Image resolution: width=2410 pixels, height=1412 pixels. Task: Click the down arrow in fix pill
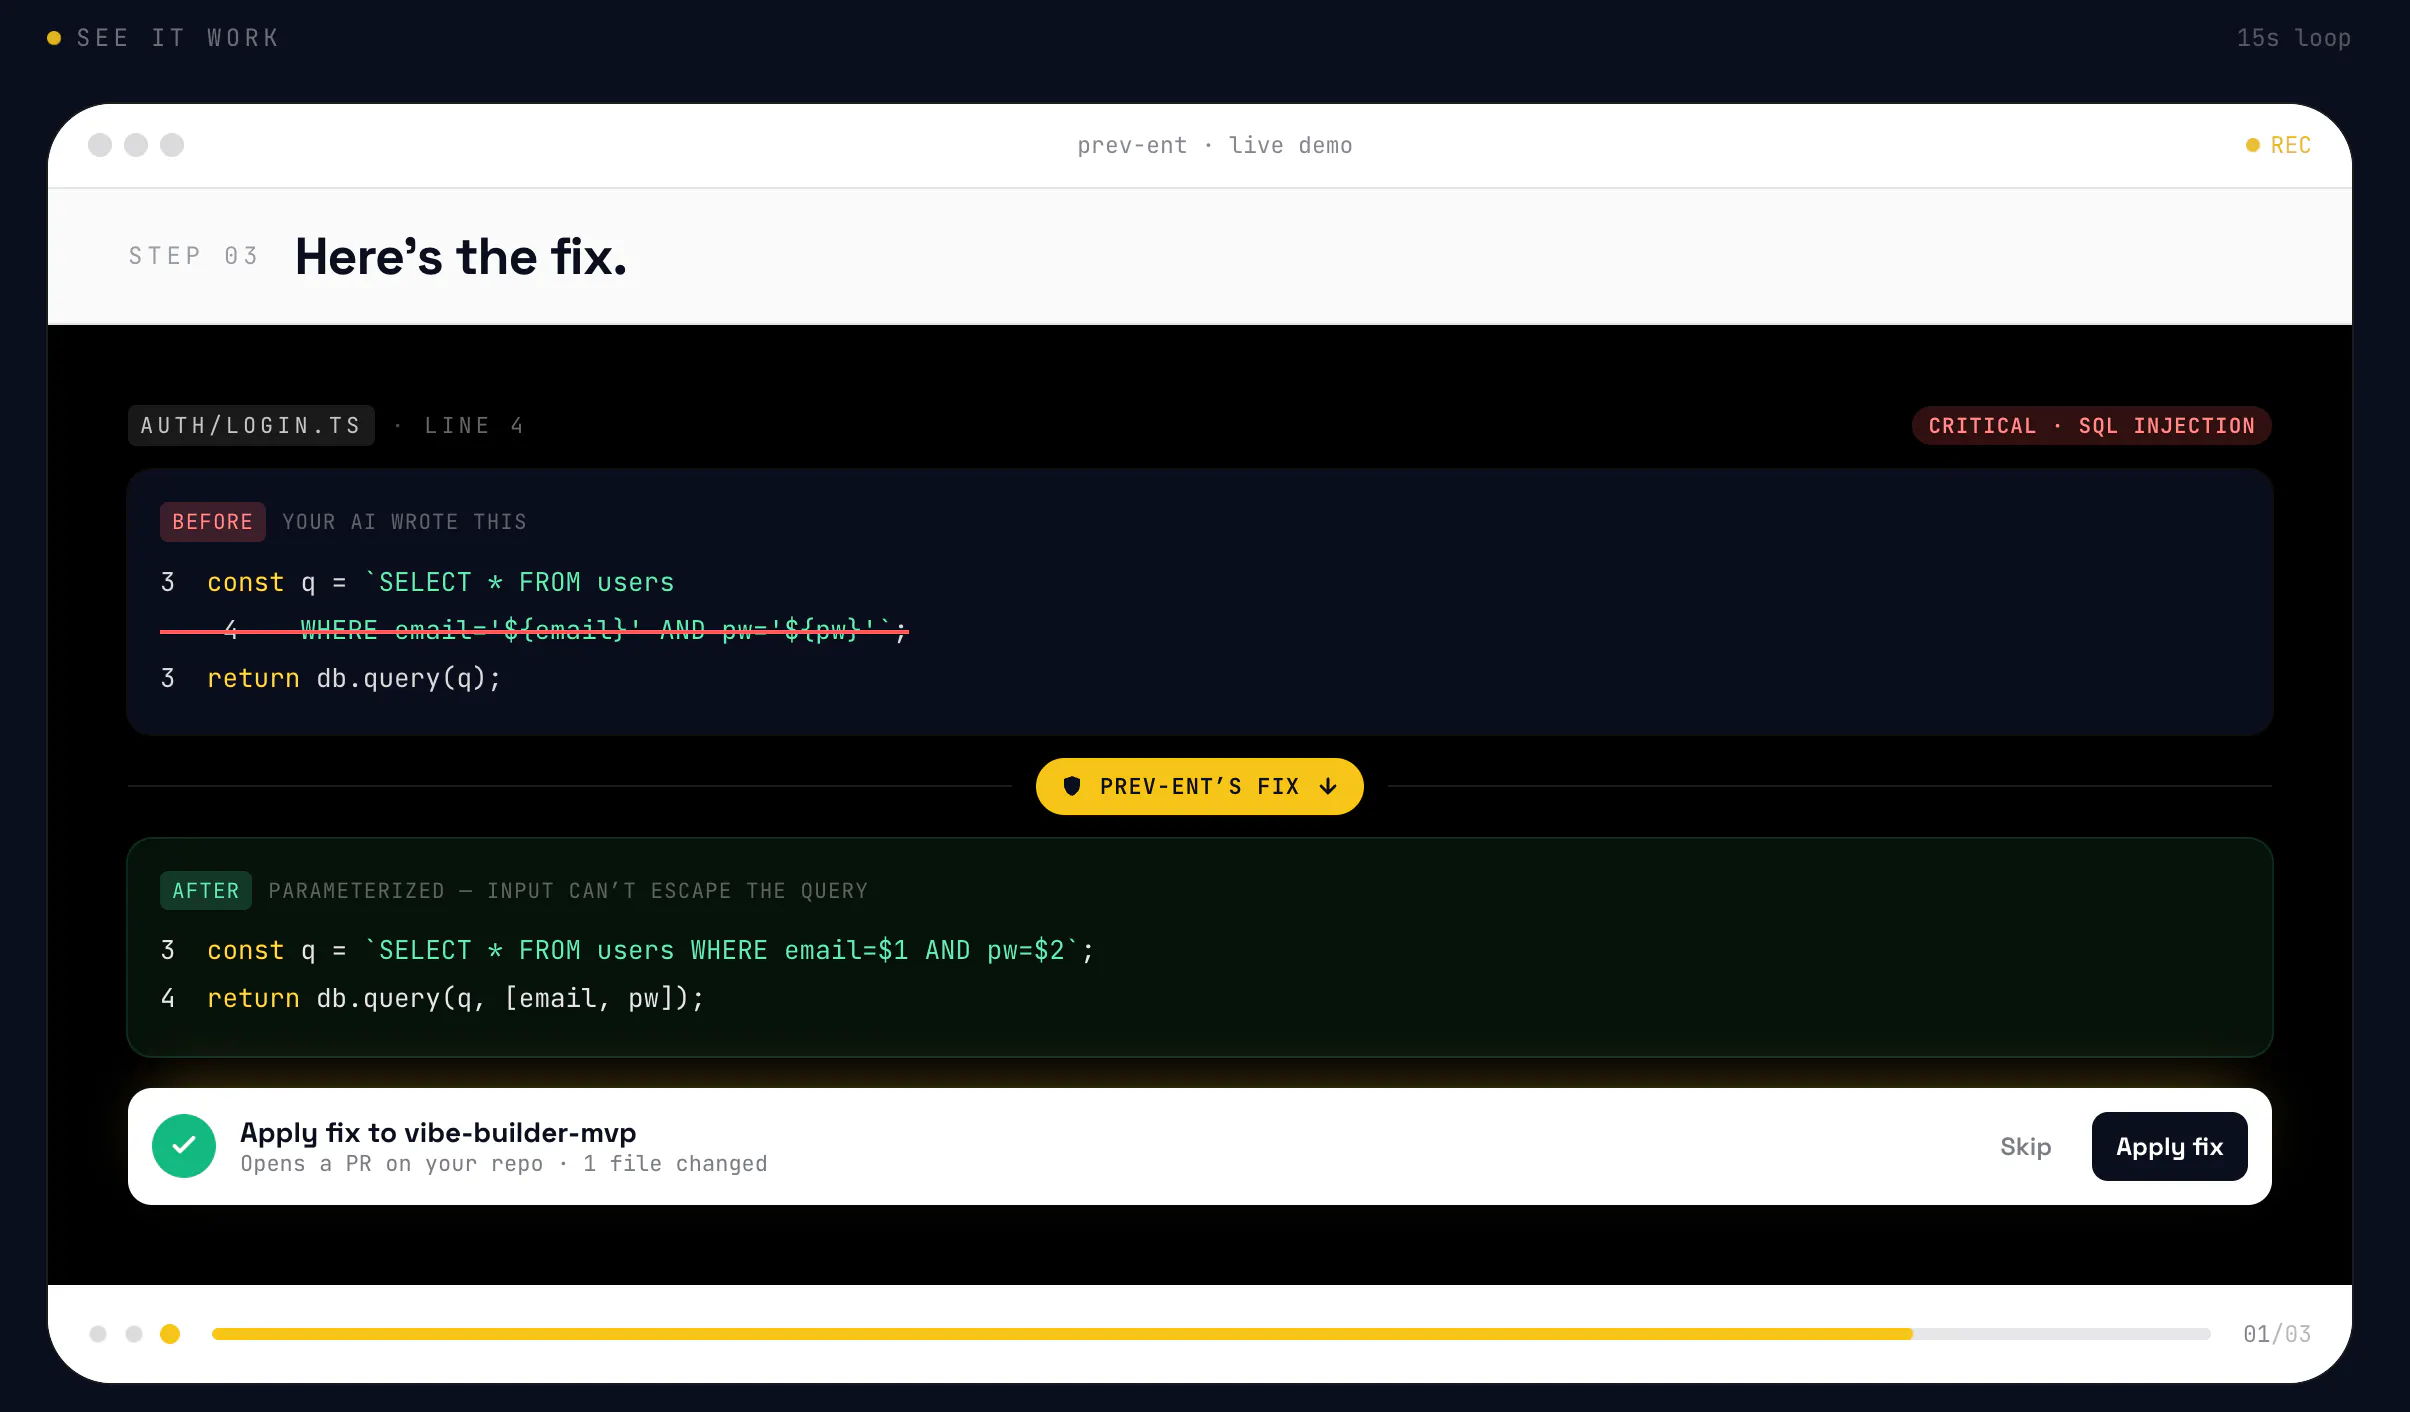coord(1328,786)
